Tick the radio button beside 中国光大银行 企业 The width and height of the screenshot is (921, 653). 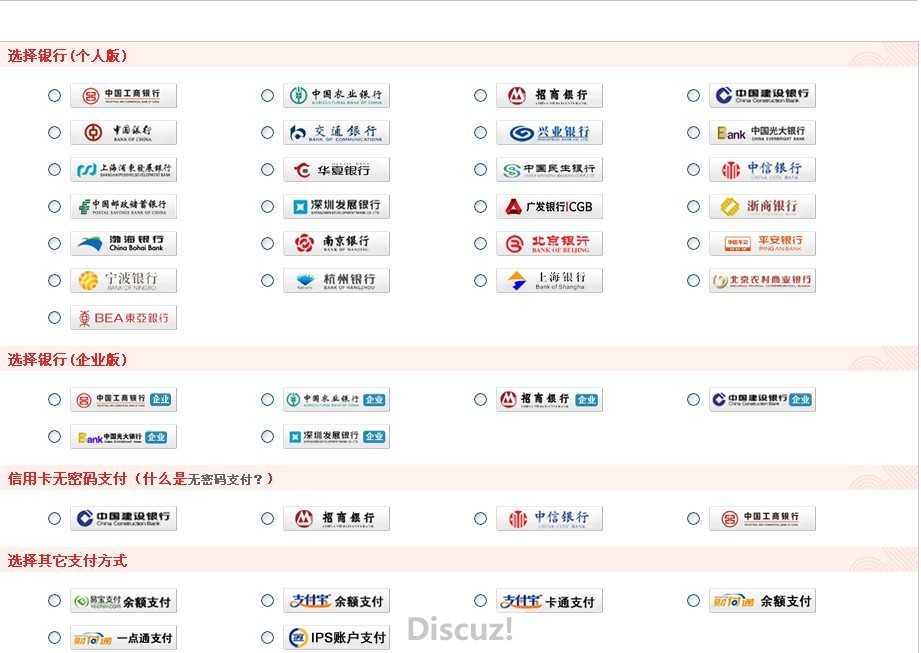(54, 436)
